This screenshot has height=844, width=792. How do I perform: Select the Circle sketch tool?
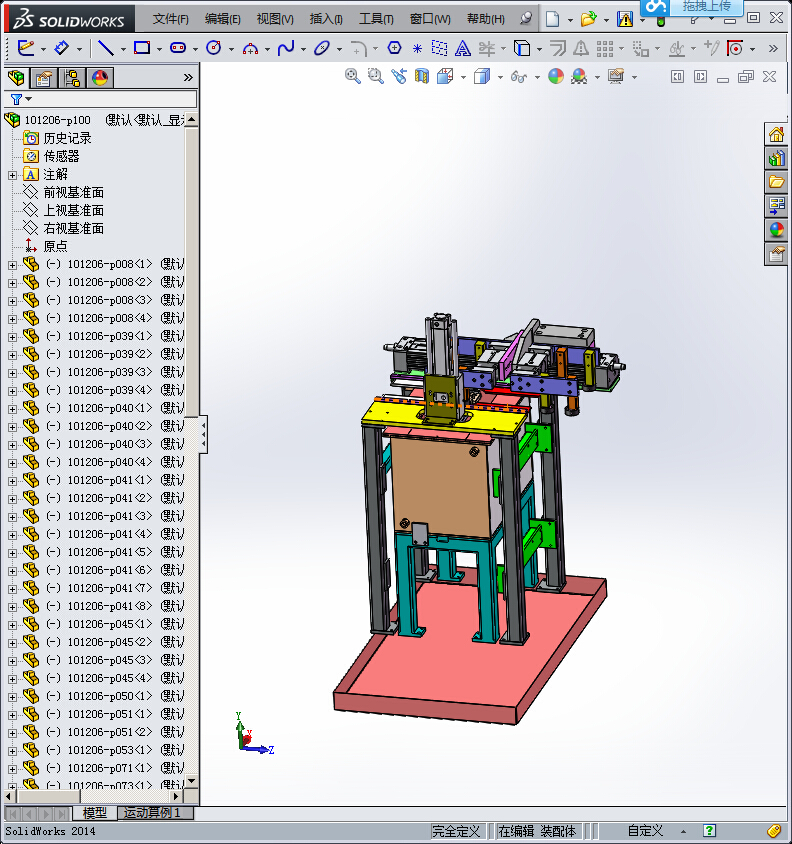pyautogui.click(x=214, y=48)
